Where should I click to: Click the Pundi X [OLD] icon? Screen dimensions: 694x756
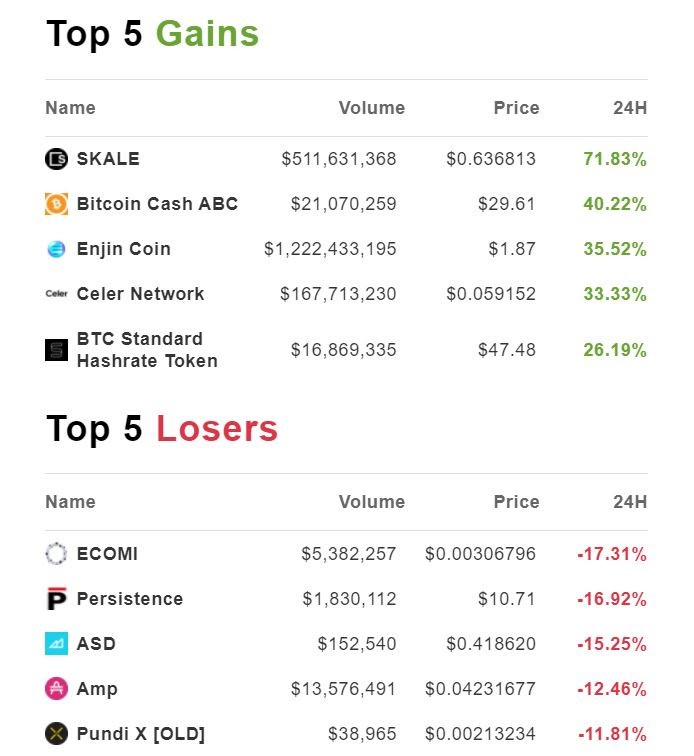(x=56, y=734)
